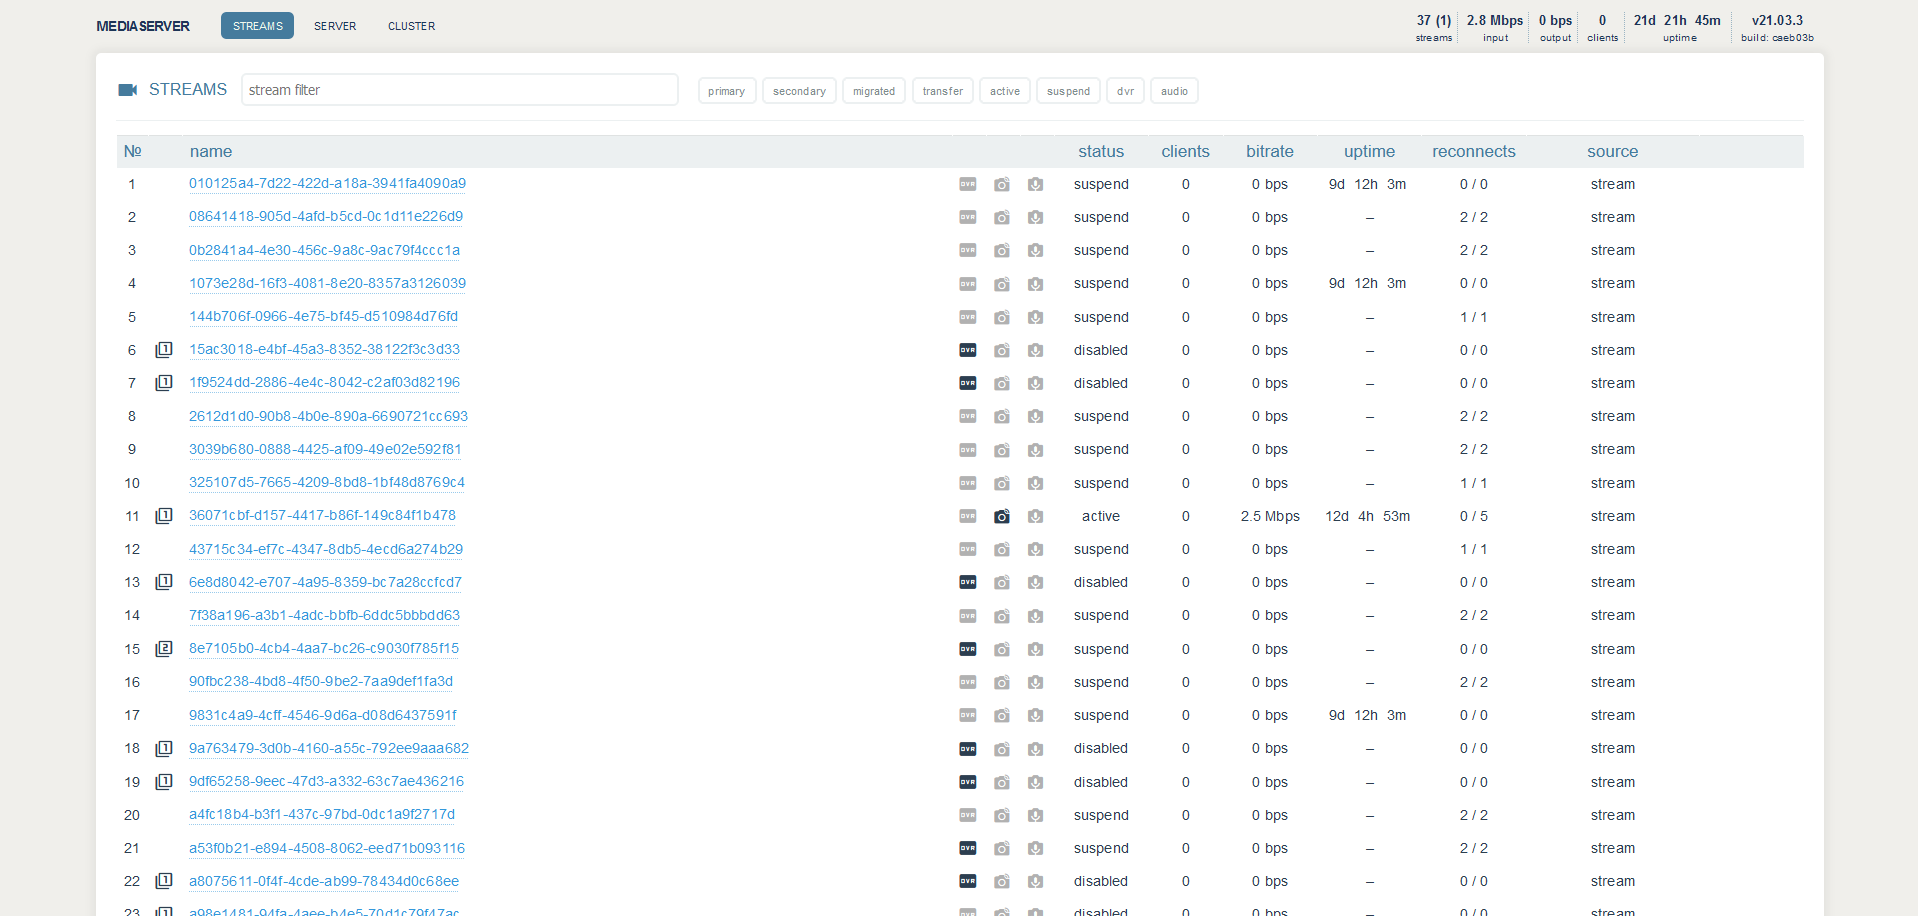Toggle the primary filter tag
The image size is (1918, 916).
click(726, 91)
